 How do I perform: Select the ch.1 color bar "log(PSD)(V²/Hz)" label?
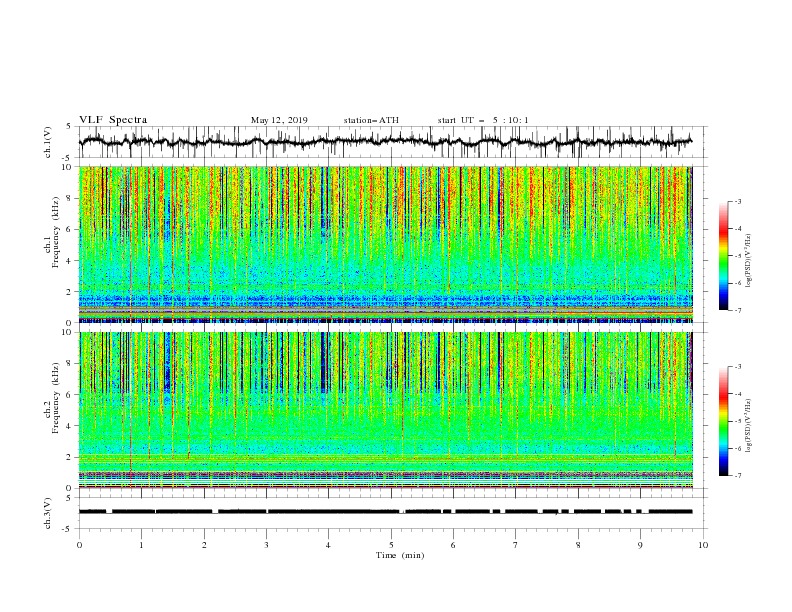[749, 261]
